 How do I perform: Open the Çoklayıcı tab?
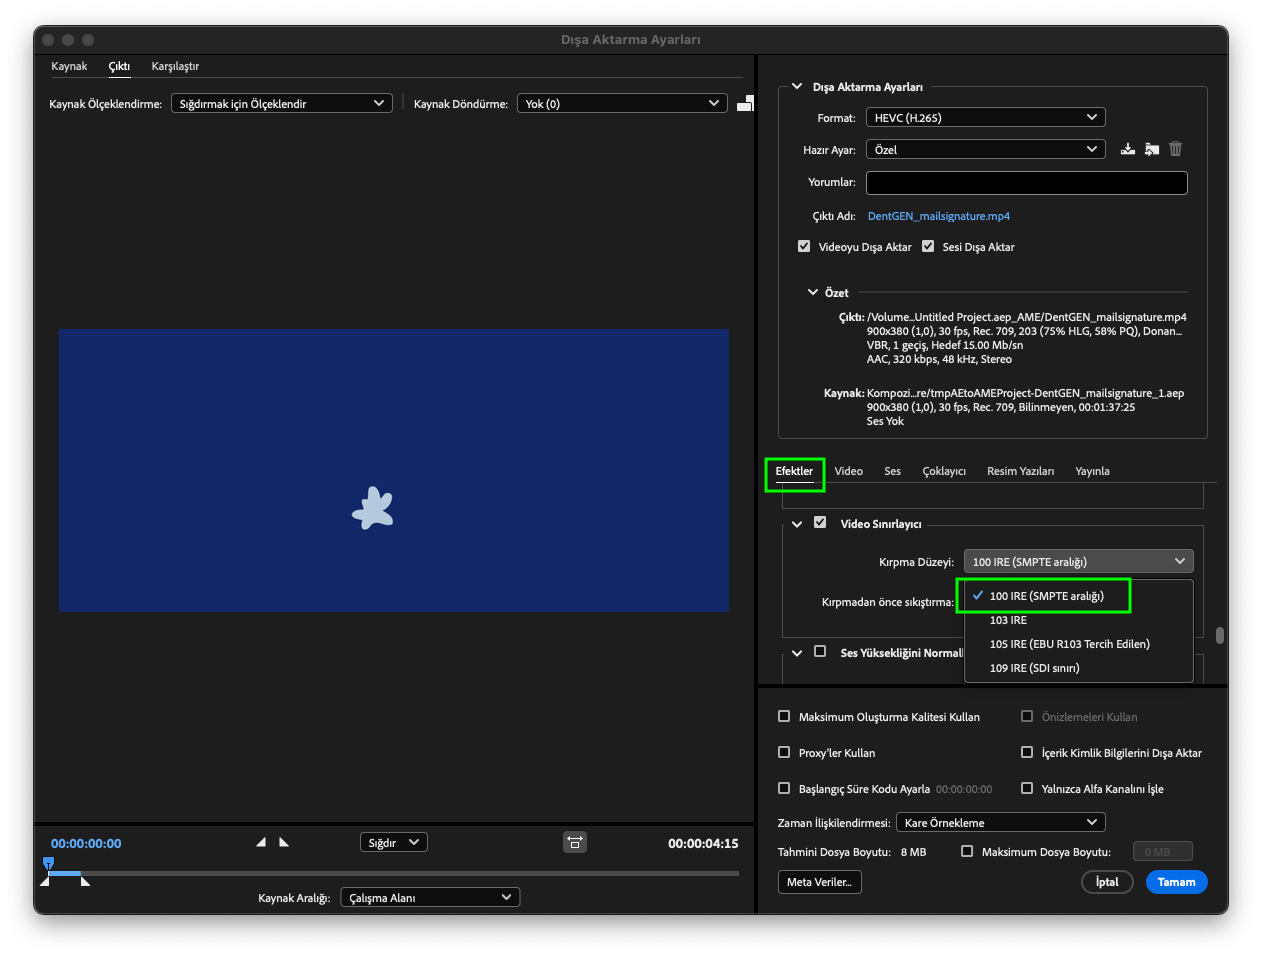[x=944, y=471]
